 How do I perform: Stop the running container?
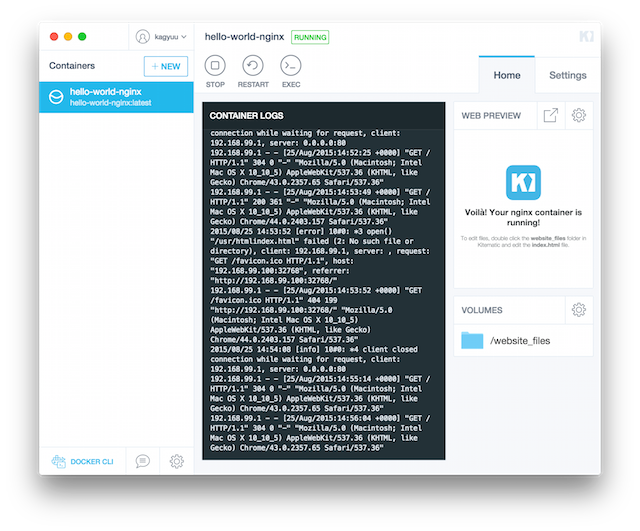click(215, 66)
